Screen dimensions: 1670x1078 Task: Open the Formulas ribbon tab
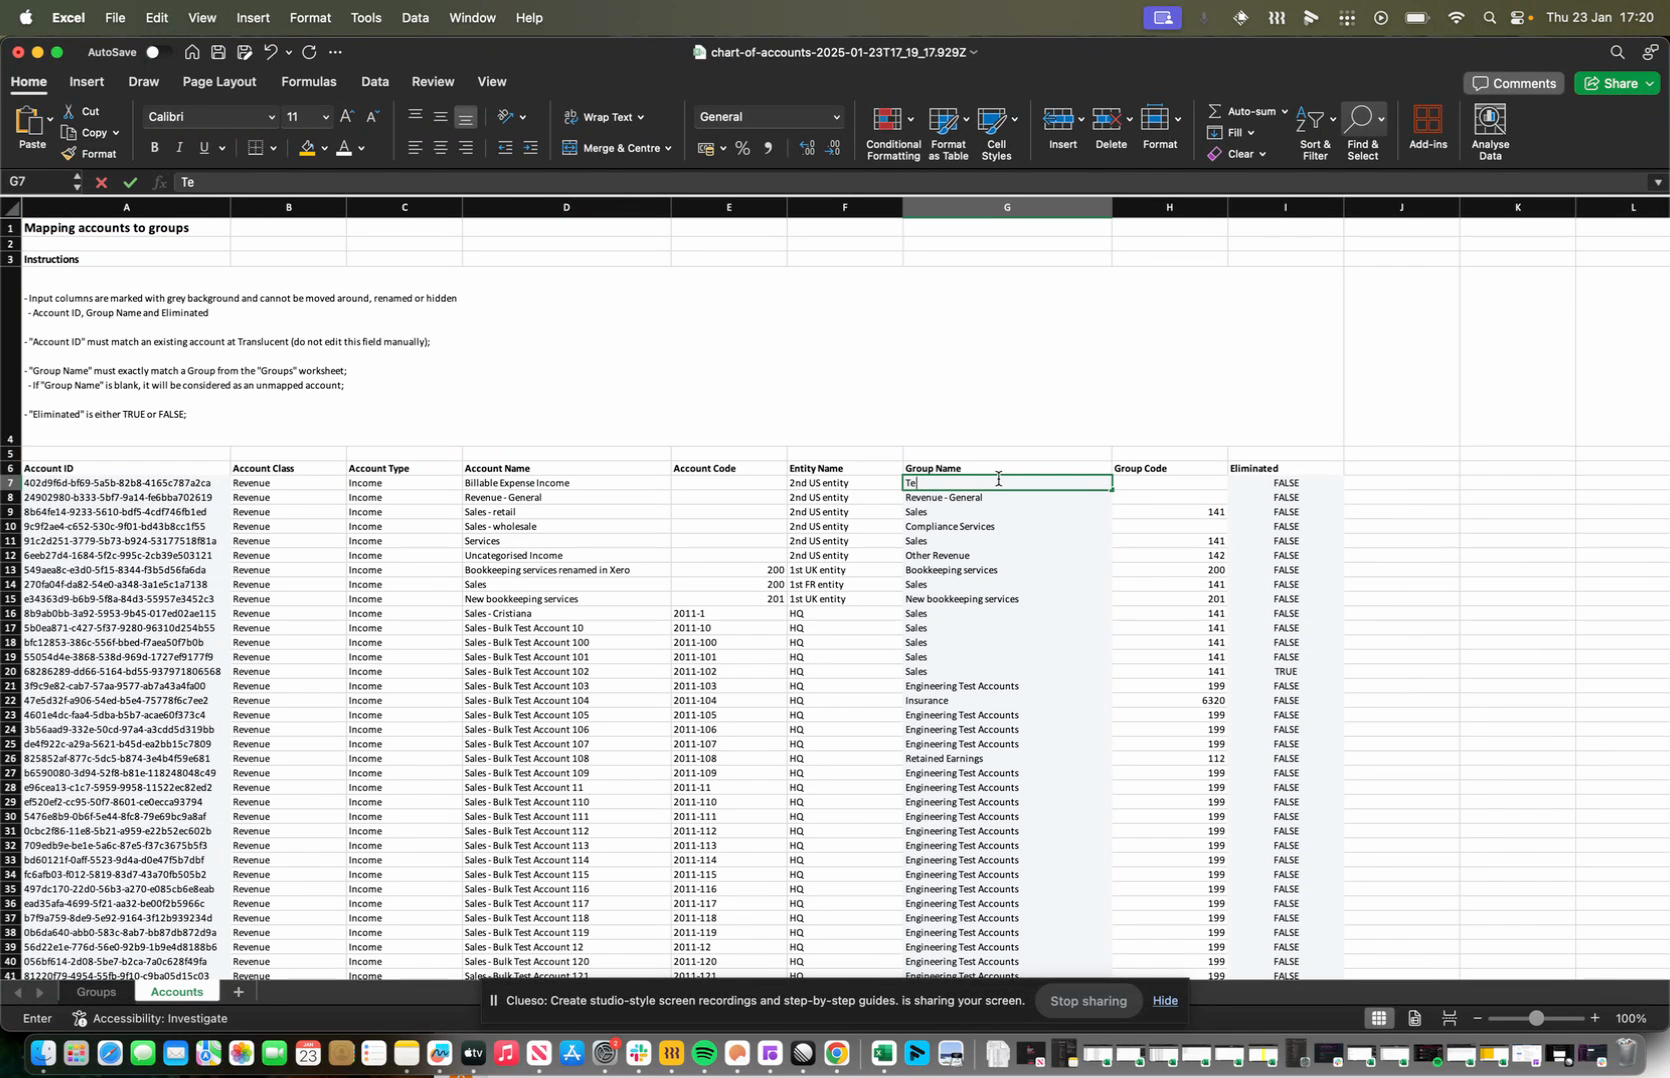click(x=308, y=82)
